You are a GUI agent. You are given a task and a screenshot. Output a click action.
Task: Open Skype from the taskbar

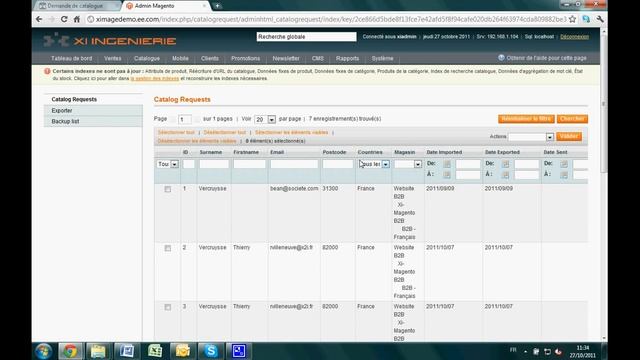click(x=211, y=351)
